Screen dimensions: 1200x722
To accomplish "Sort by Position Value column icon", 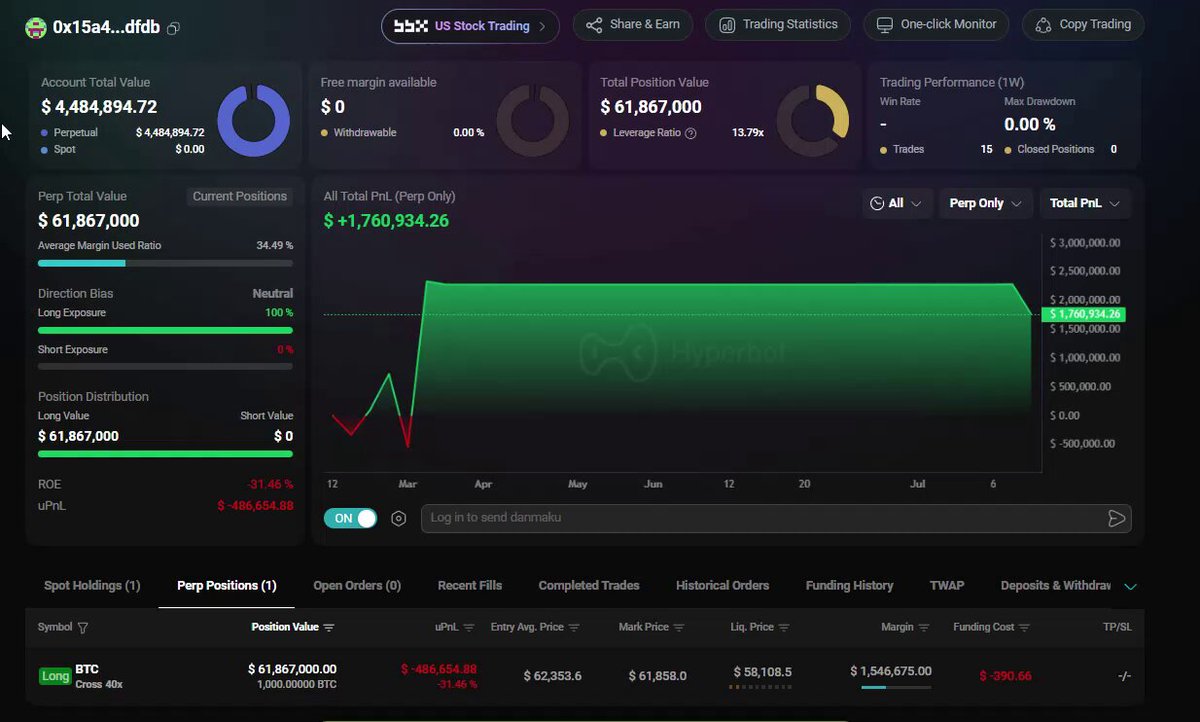I will coord(329,628).
